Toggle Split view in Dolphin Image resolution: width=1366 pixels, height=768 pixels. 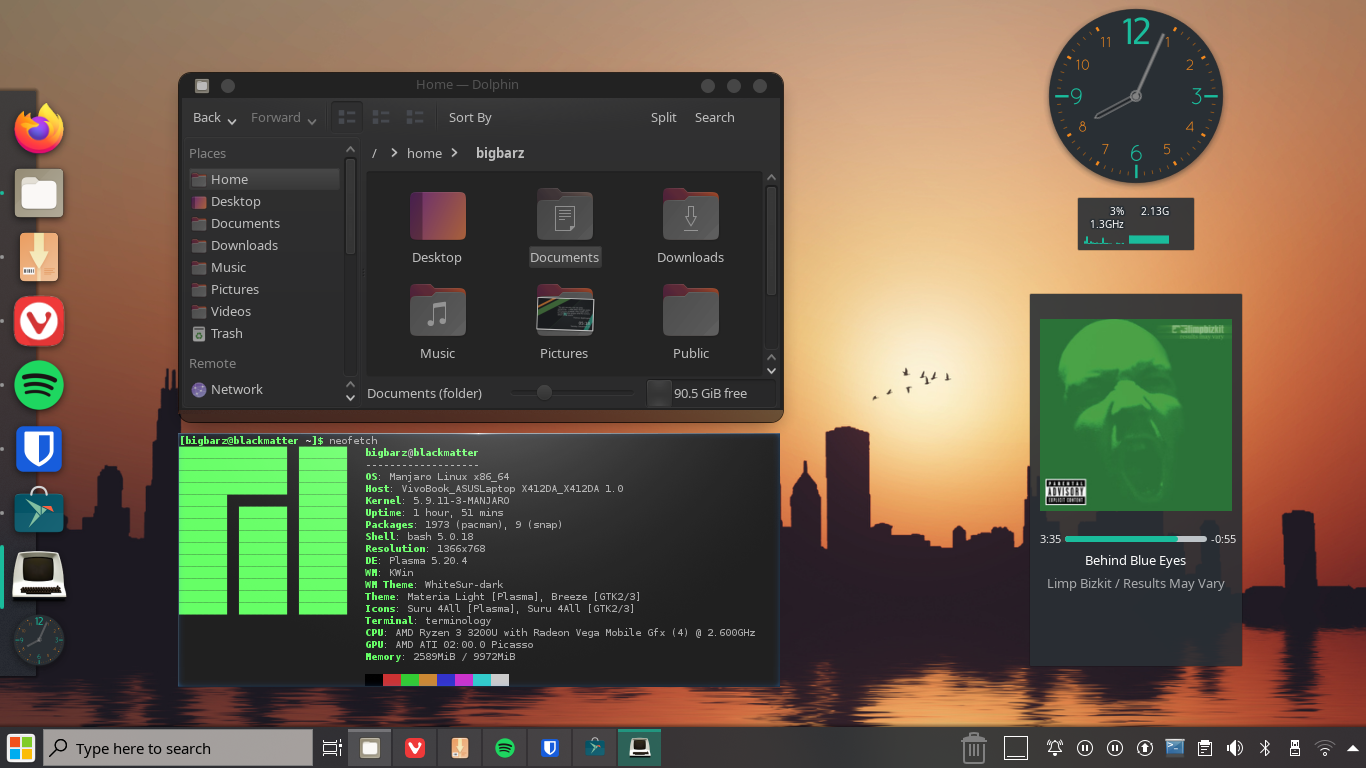coord(664,117)
